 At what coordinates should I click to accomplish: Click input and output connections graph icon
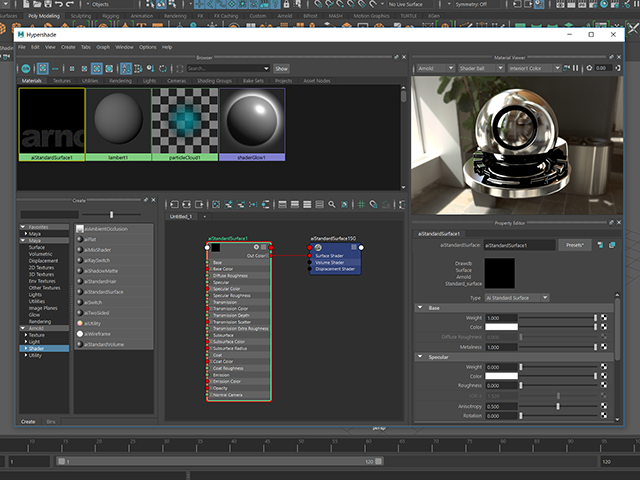[187, 204]
